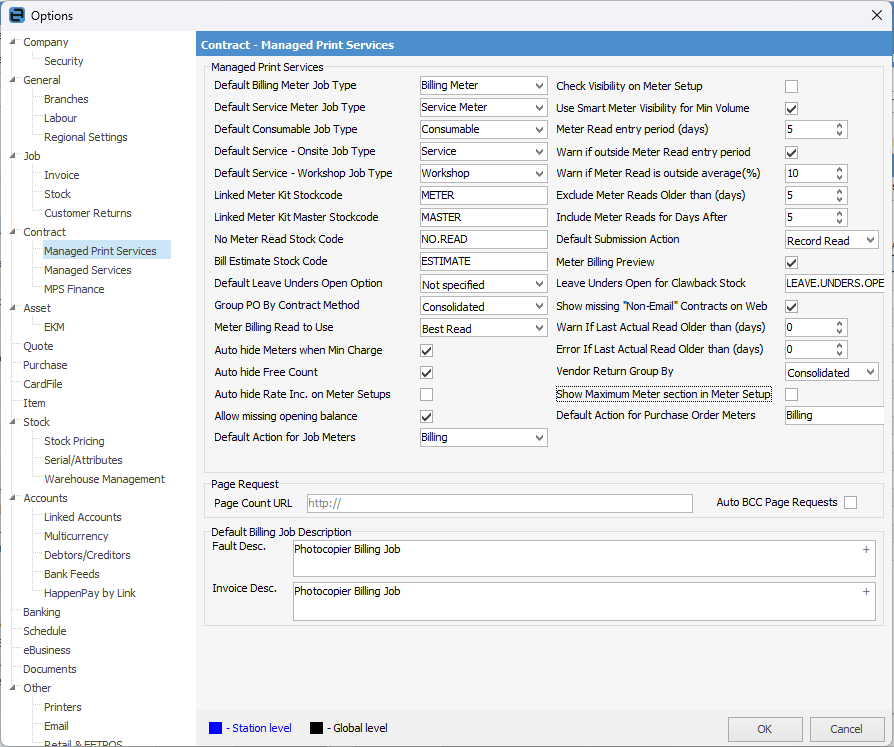Select Managed Services in the tree
Screen dimensions: 894x747
point(88,270)
